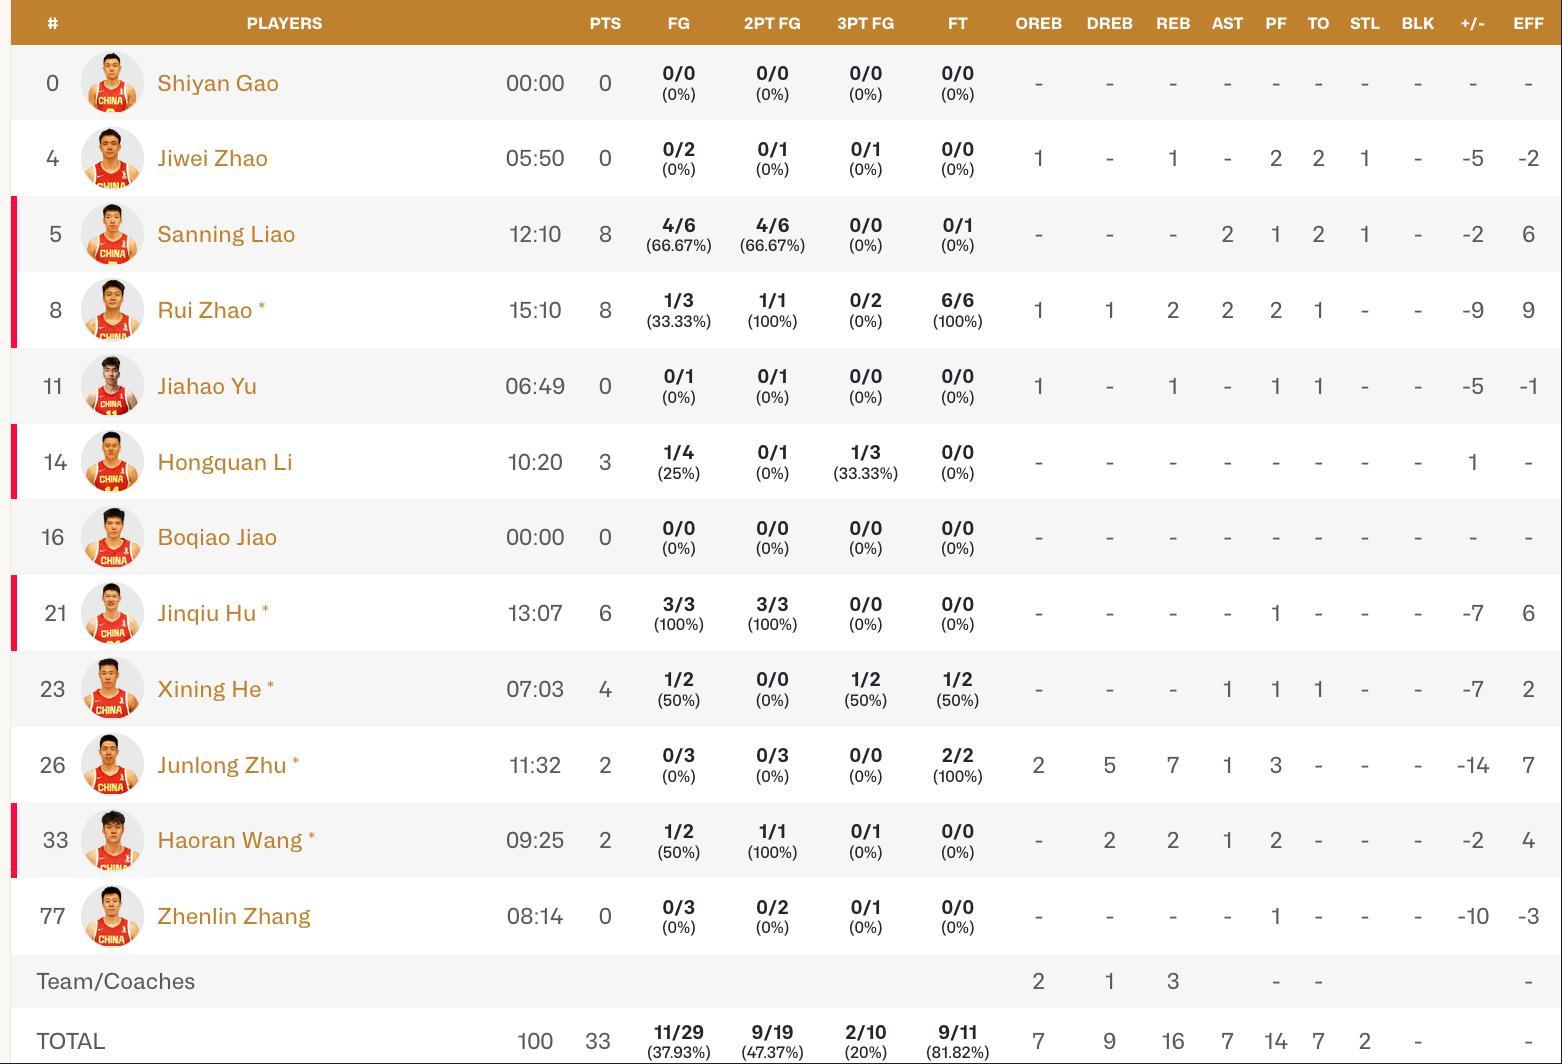This screenshot has height=1064, width=1562.
Task: Click Junlong Zhu's player photo
Action: pos(112,765)
